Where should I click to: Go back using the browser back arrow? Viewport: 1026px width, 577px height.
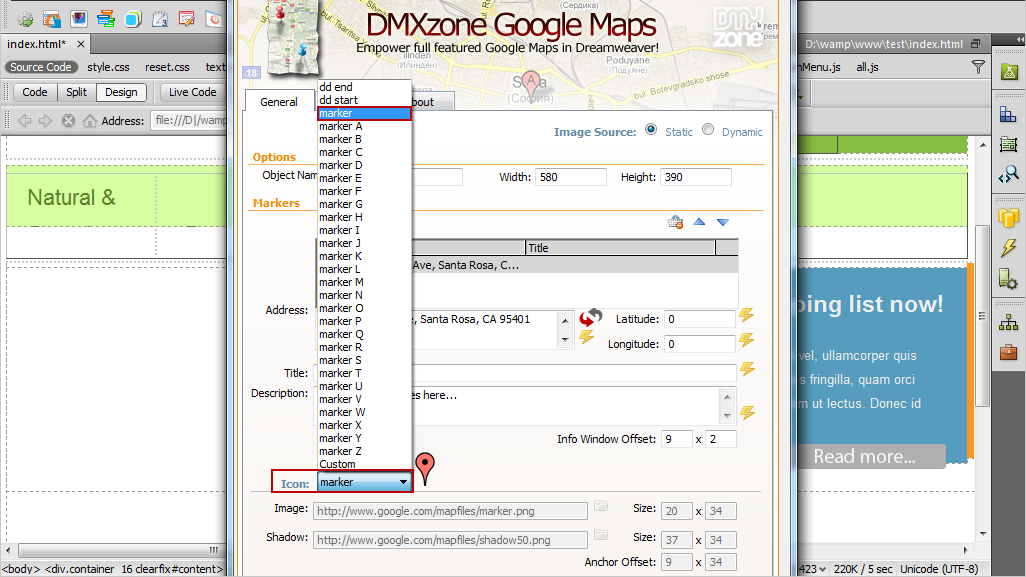click(x=25, y=121)
